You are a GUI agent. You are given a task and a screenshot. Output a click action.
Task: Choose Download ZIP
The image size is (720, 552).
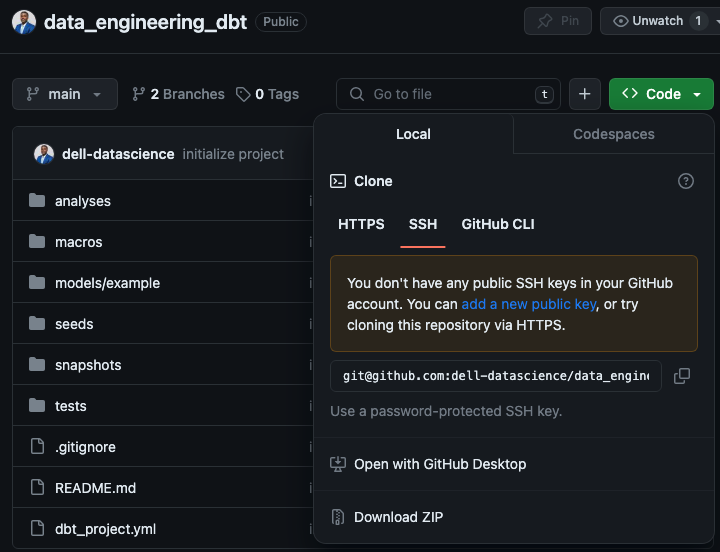[x=513, y=517]
